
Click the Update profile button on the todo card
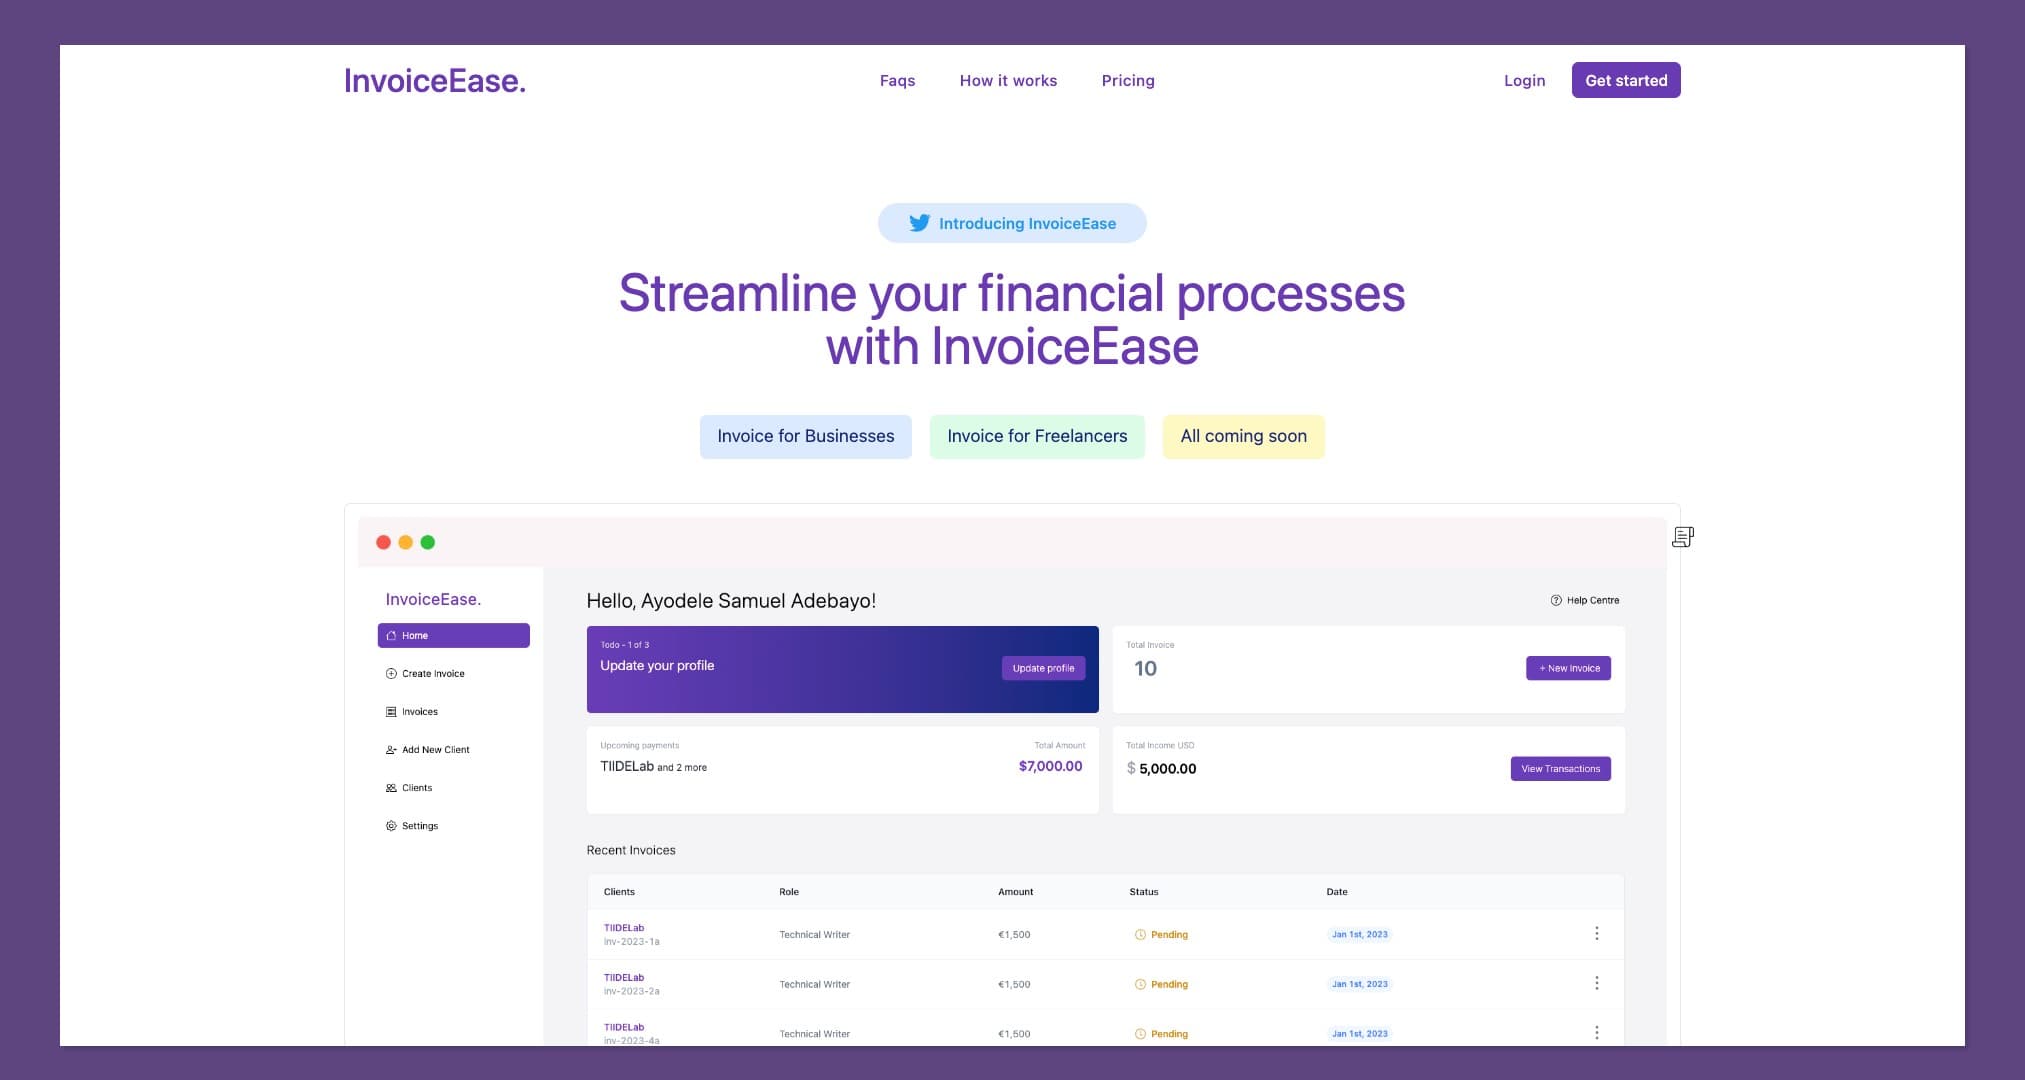click(1043, 668)
